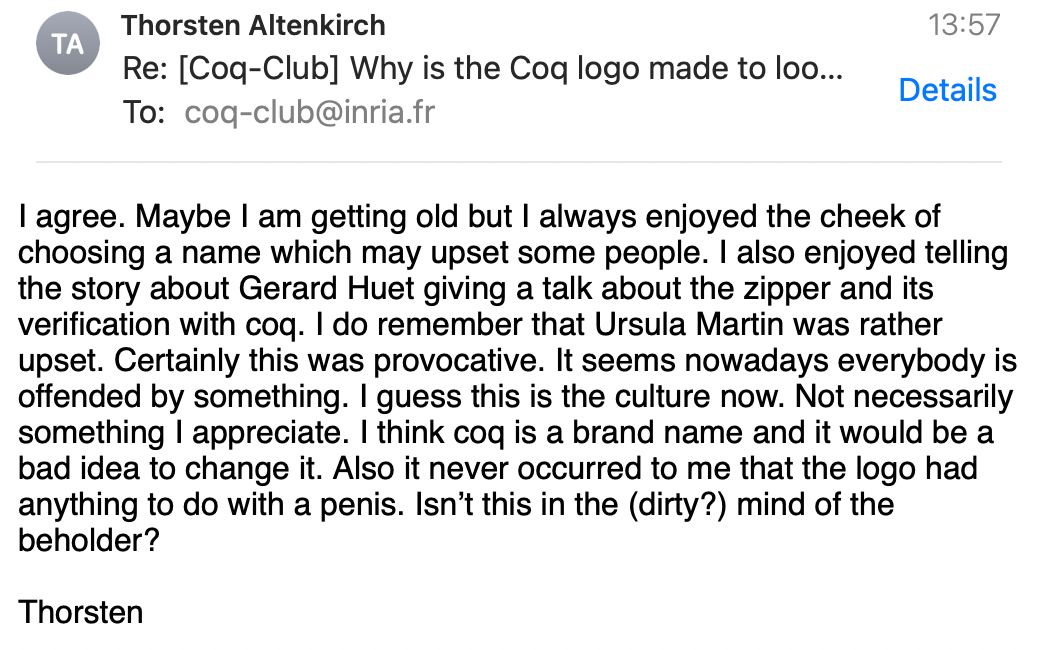Click the TA sender avatar circle
Screen dimensions: 1042x650
[68, 44]
